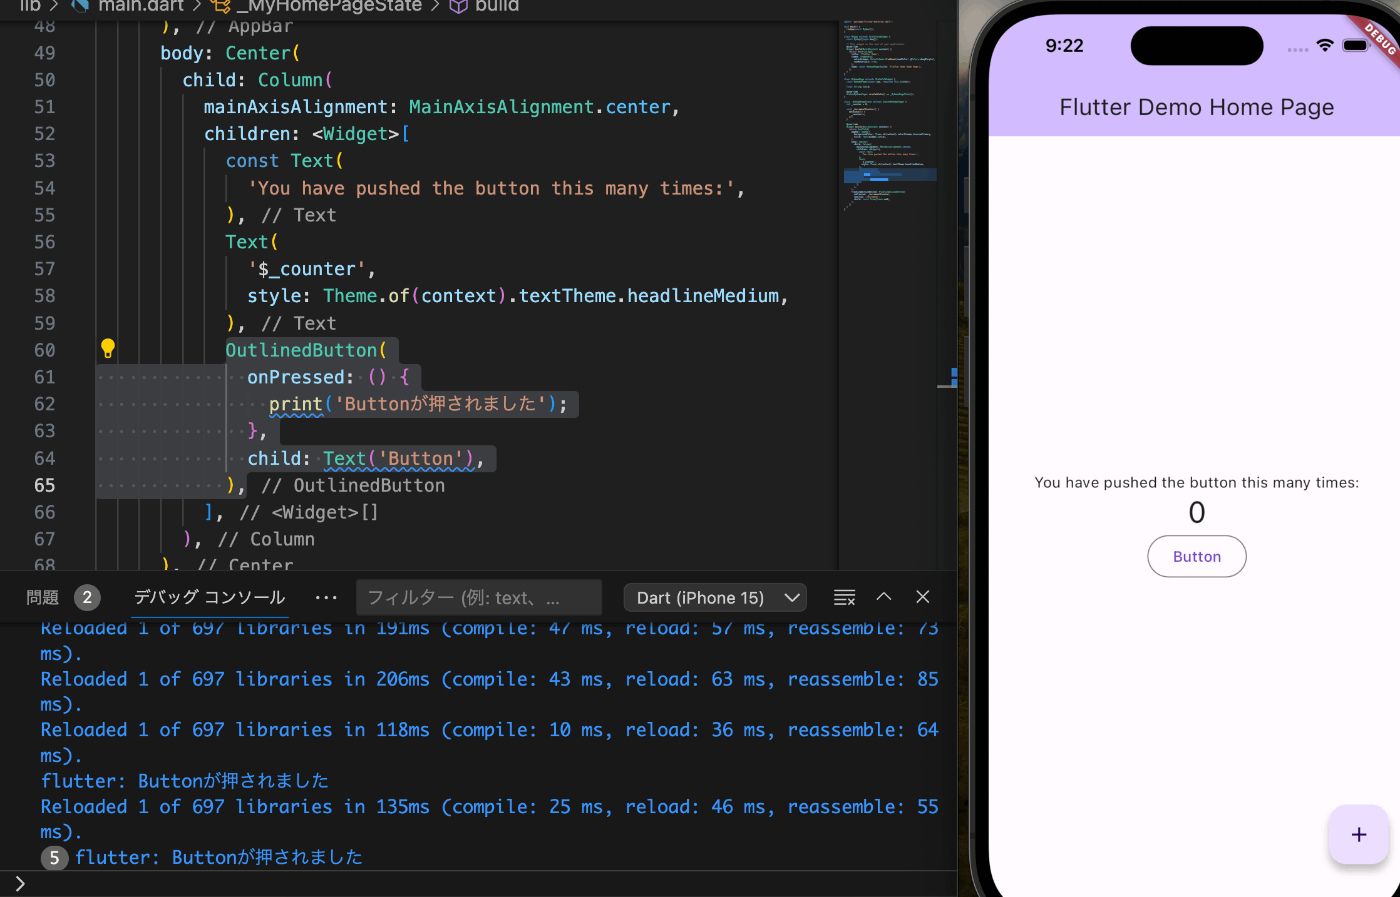Focus the フィルター filter input field
Screen dimensions: 1400x897
(479, 598)
